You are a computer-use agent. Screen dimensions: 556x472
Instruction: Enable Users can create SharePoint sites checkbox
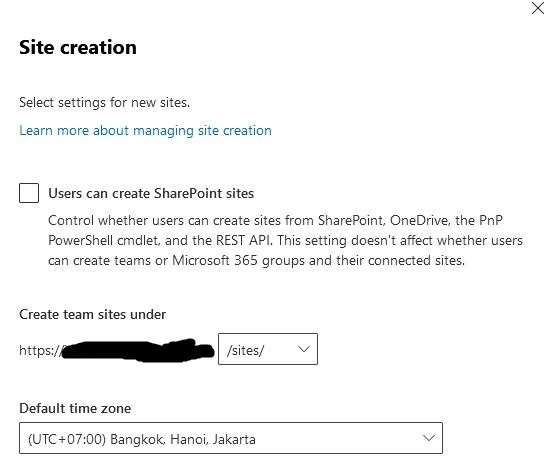pos(29,193)
